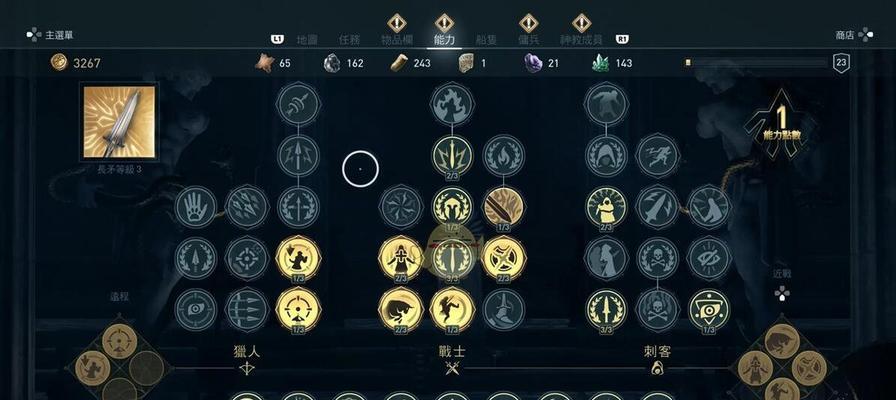Switch to the 物品欄 inventory tab

(x=397, y=39)
